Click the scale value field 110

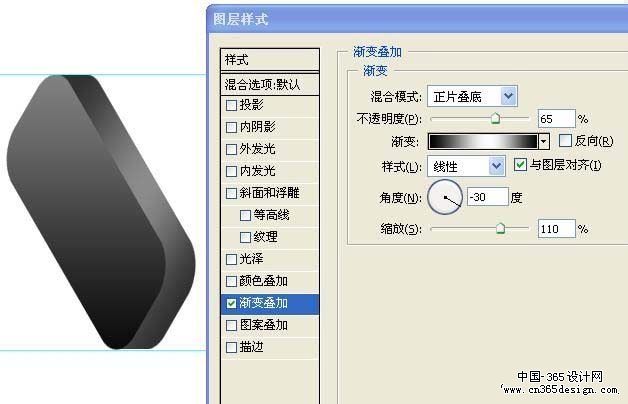click(x=556, y=229)
